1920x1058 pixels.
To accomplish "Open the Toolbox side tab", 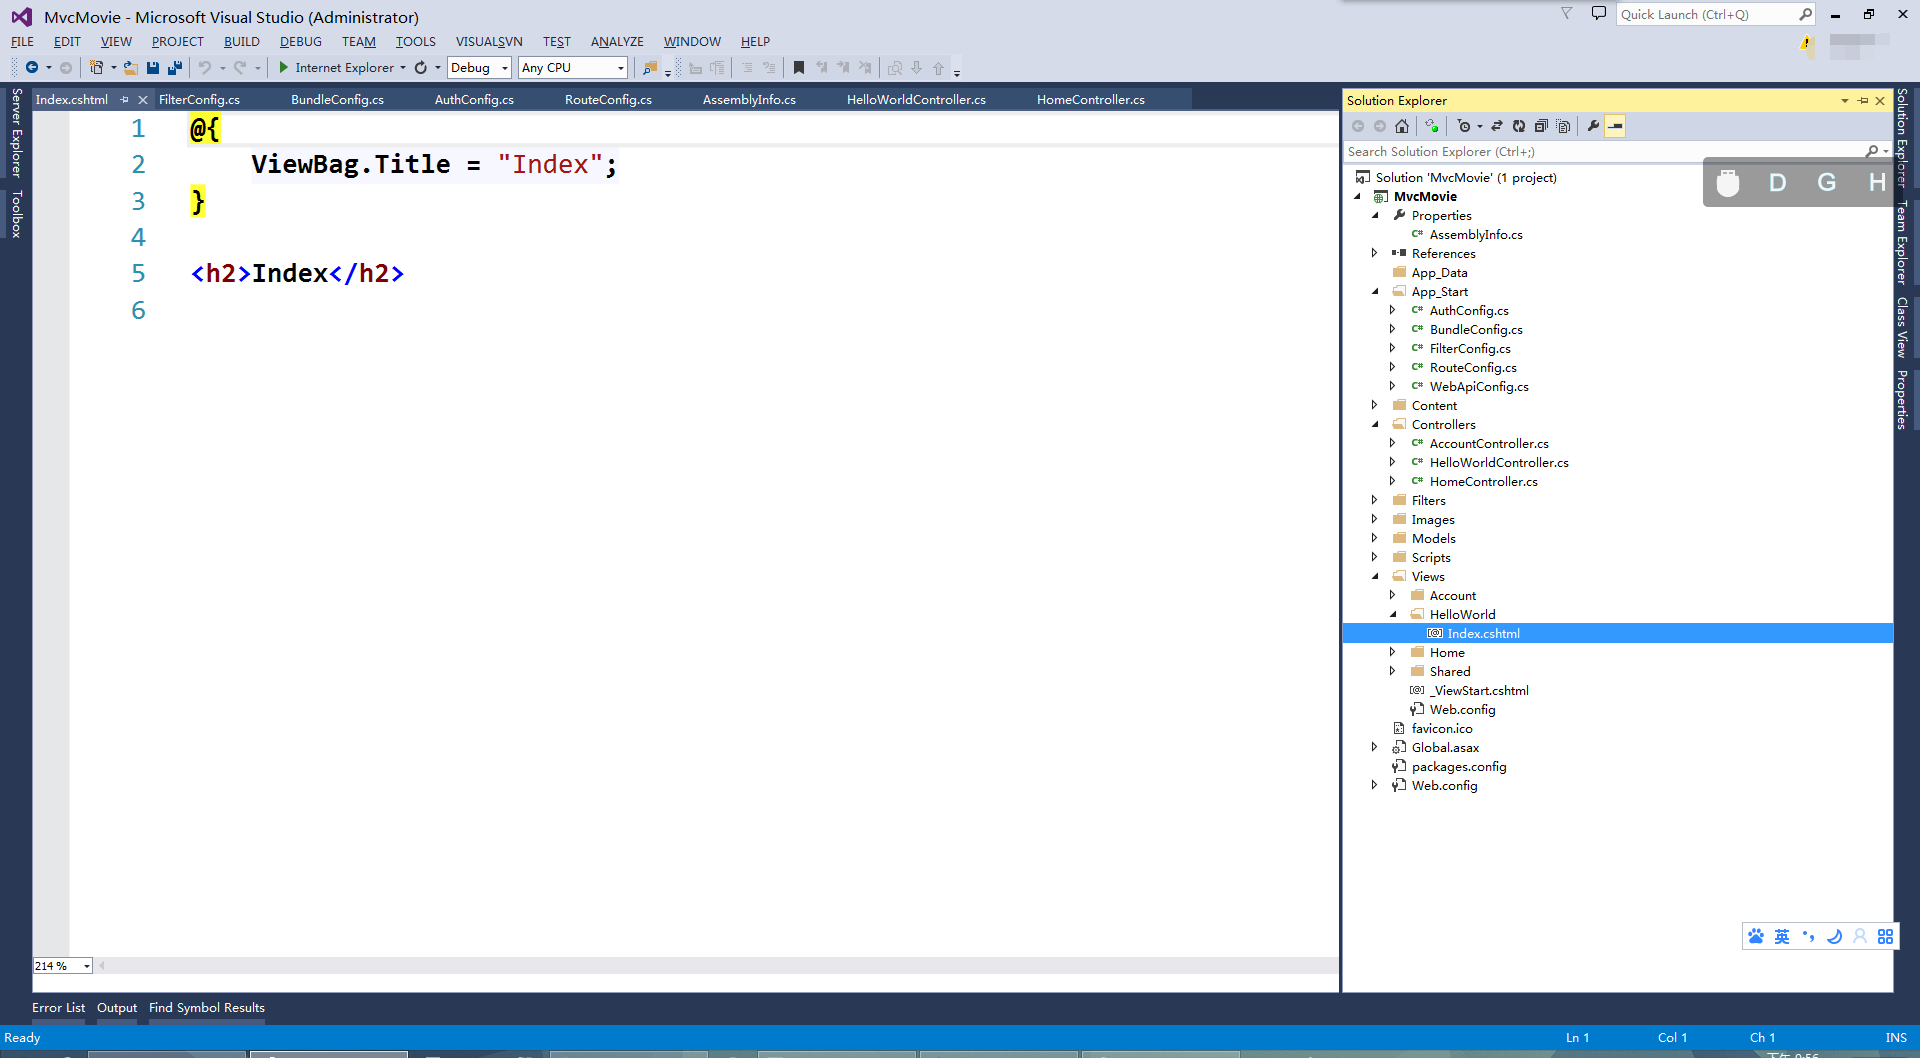I will pos(16,214).
